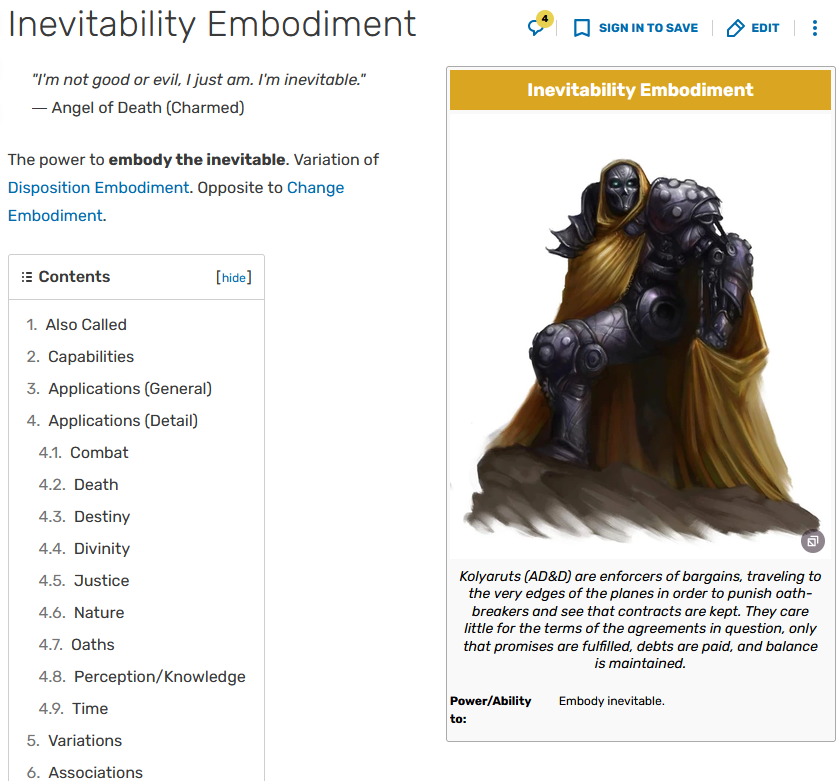The image size is (837, 781).
Task: Follow the Disposition Embodiment link
Action: (98, 188)
